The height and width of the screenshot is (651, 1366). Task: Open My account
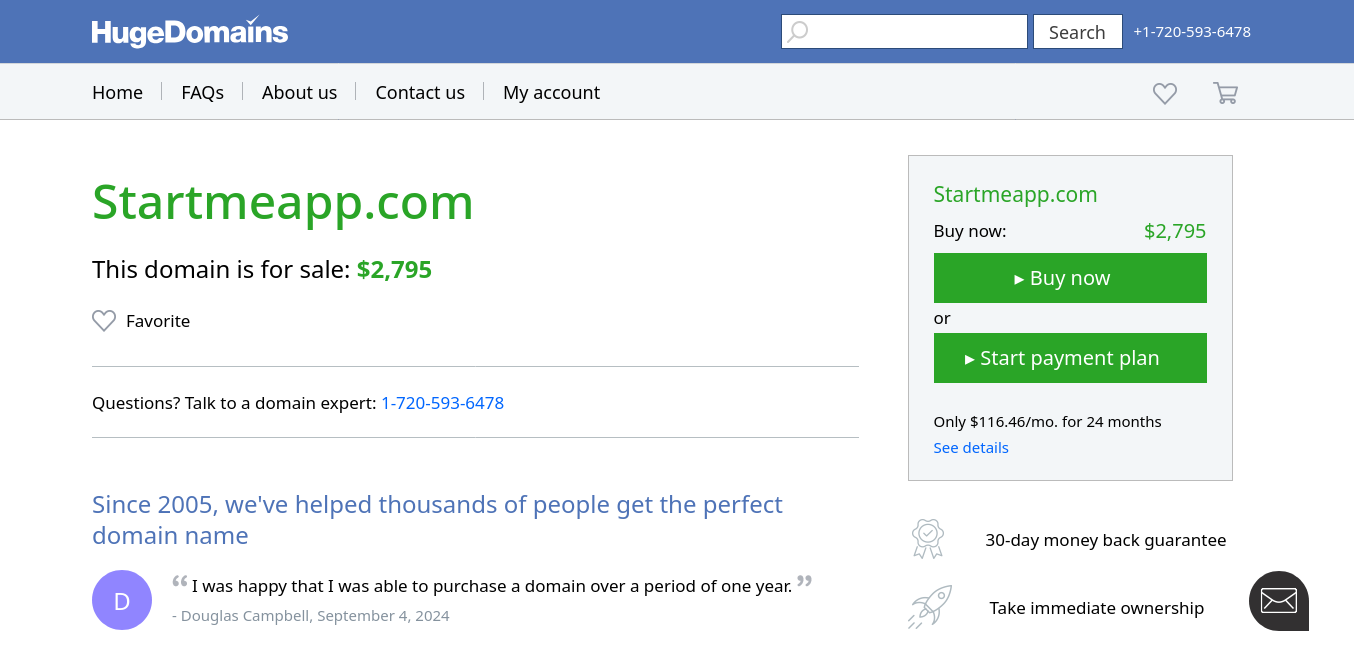pos(551,92)
